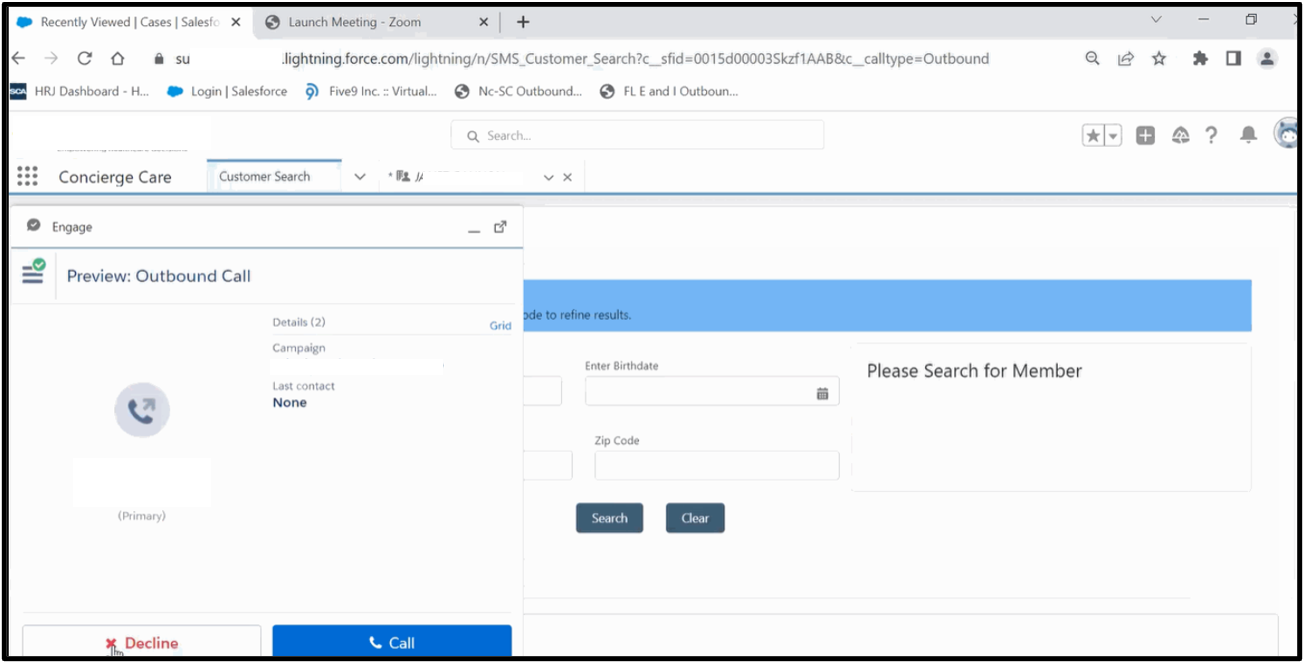Open the Engage menu hamburger icon
Viewport: 1306px width, 662px height.
click(33, 272)
